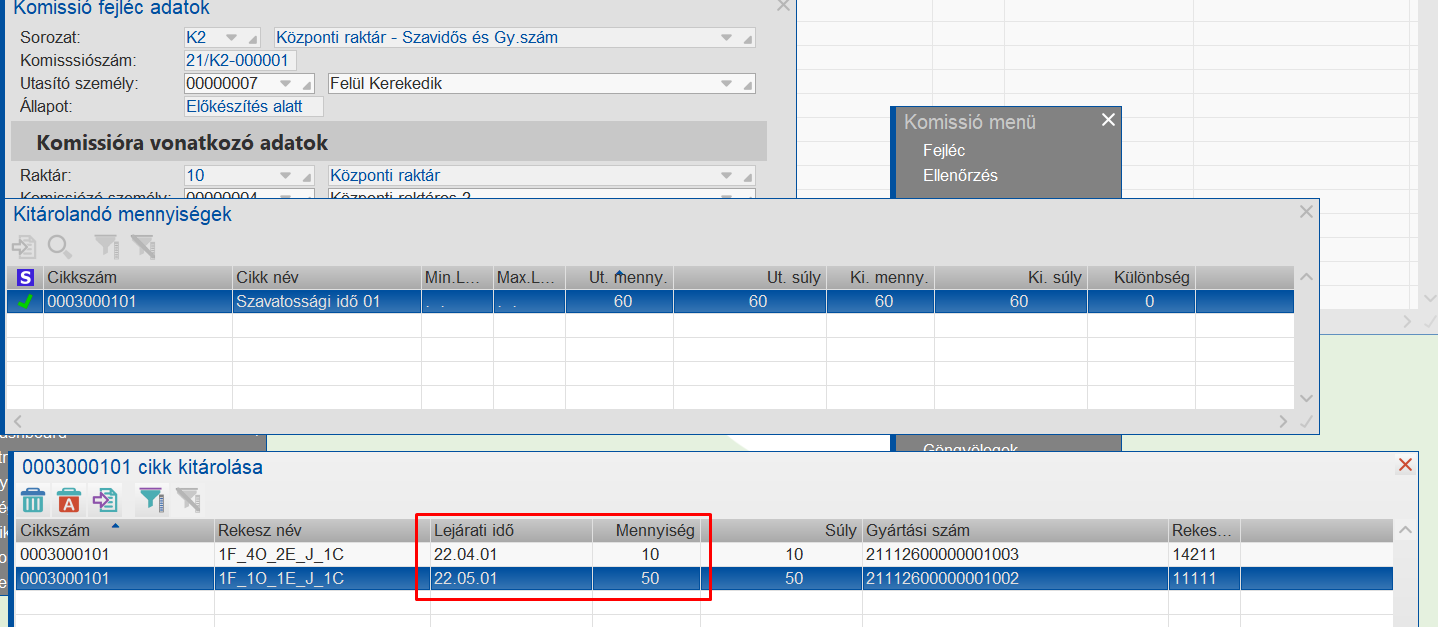1438x627 pixels.
Task: Click the purple arrow transfer document icon
Action: pyautogui.click(x=105, y=499)
